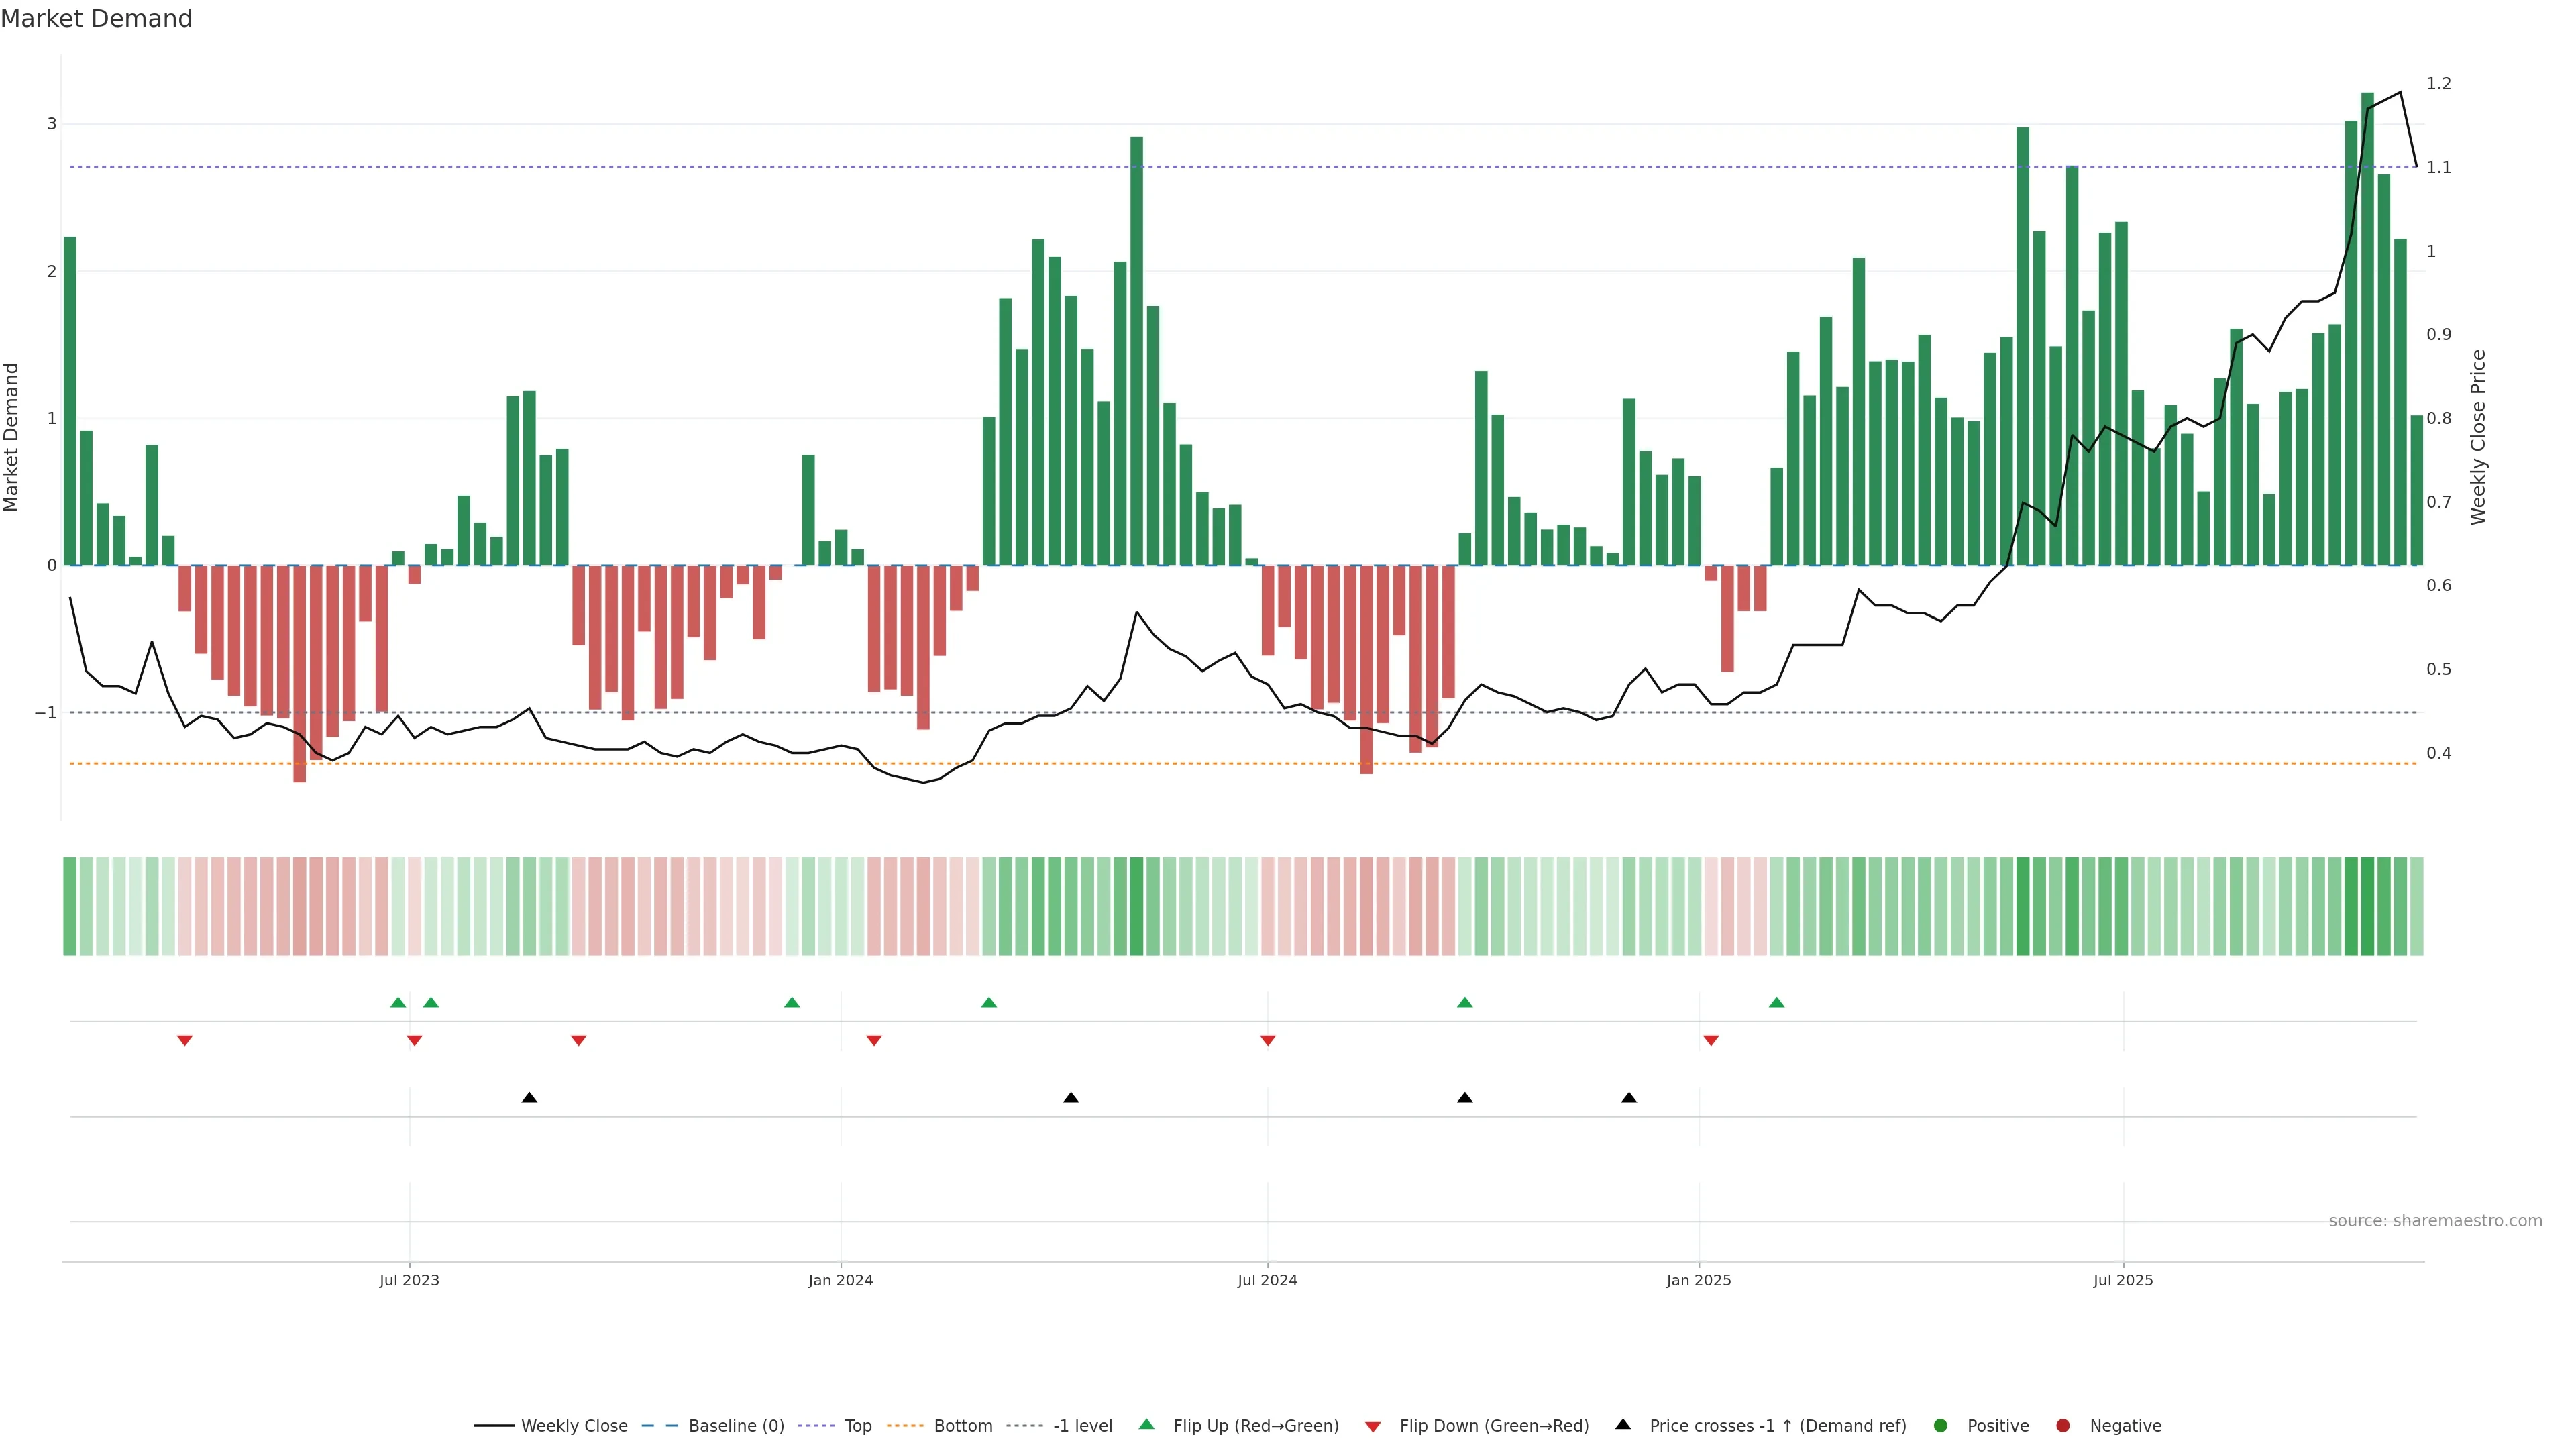Viewport: 2576px width, 1449px height.
Task: Click the green Positive legend dot
Action: click(1941, 1426)
